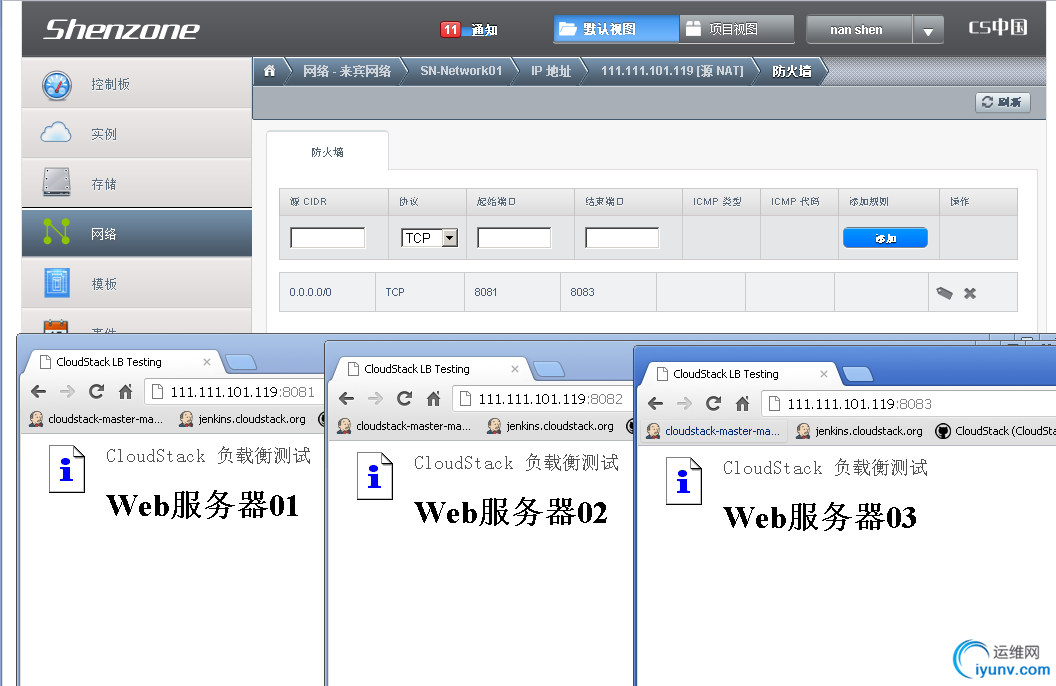Click the 结束端口 end port input field

coord(622,238)
